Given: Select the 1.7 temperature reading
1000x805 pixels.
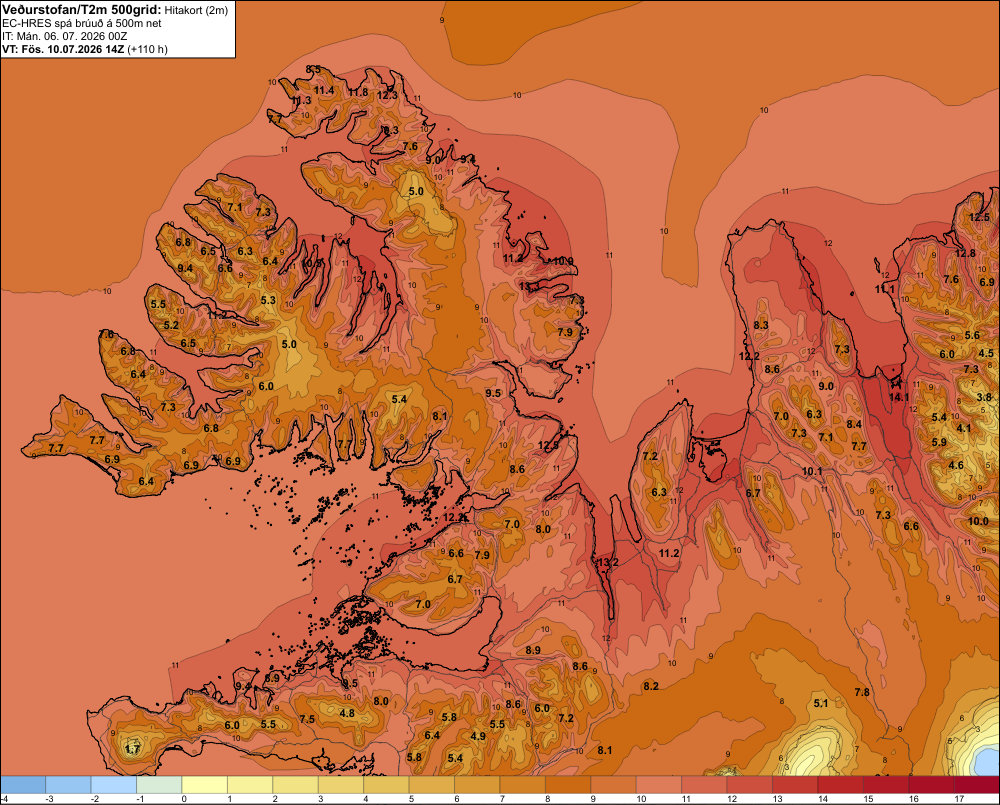Looking at the screenshot, I should [132, 750].
